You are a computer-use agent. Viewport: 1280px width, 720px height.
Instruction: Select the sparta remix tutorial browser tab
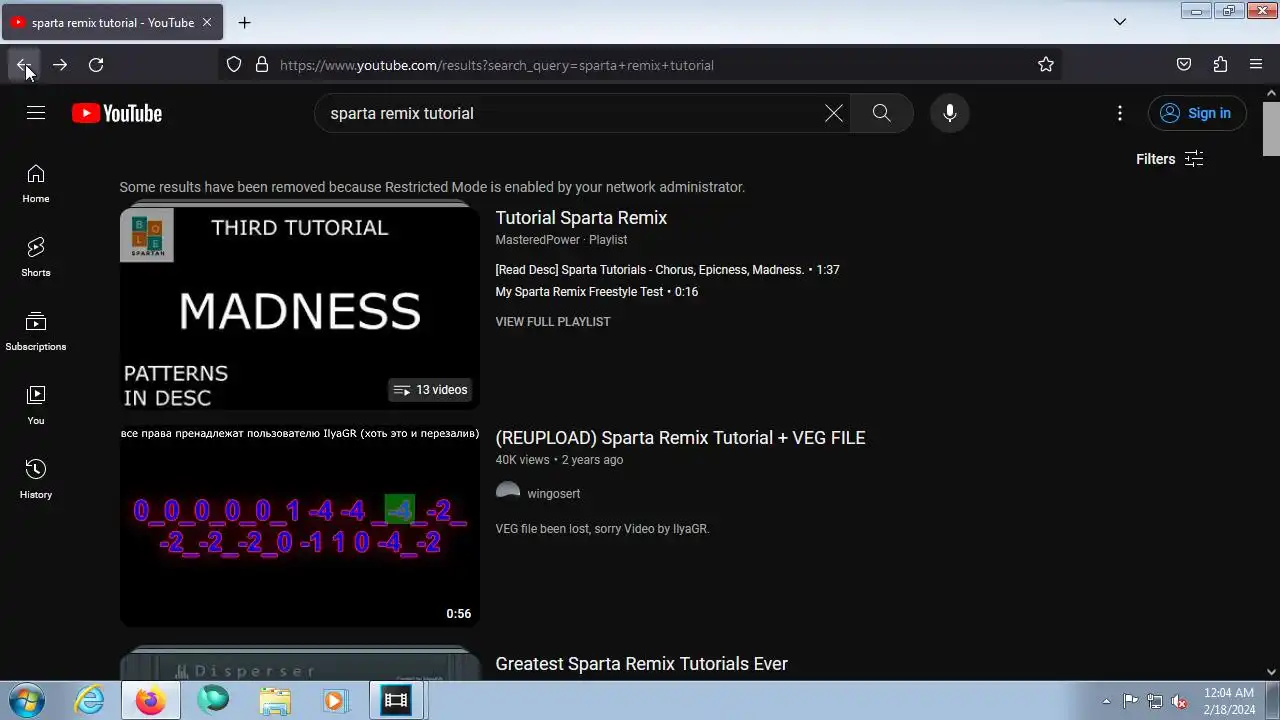tap(112, 22)
